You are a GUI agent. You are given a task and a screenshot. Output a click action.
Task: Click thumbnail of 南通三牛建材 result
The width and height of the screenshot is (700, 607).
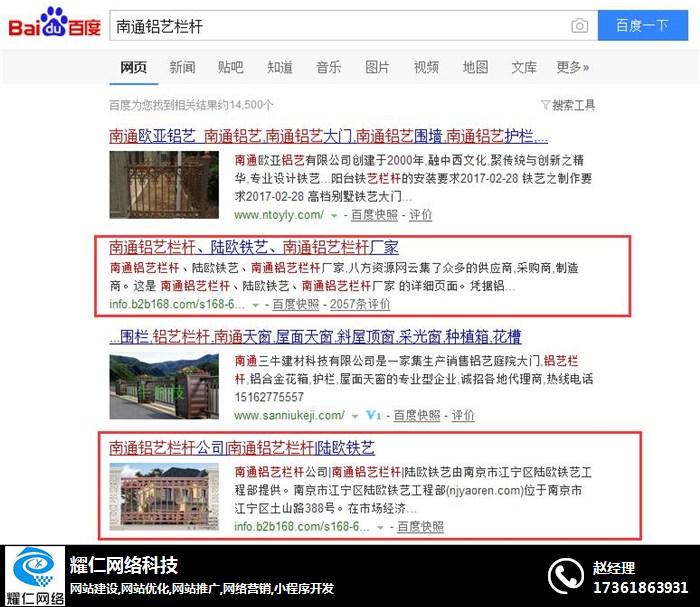pos(164,386)
